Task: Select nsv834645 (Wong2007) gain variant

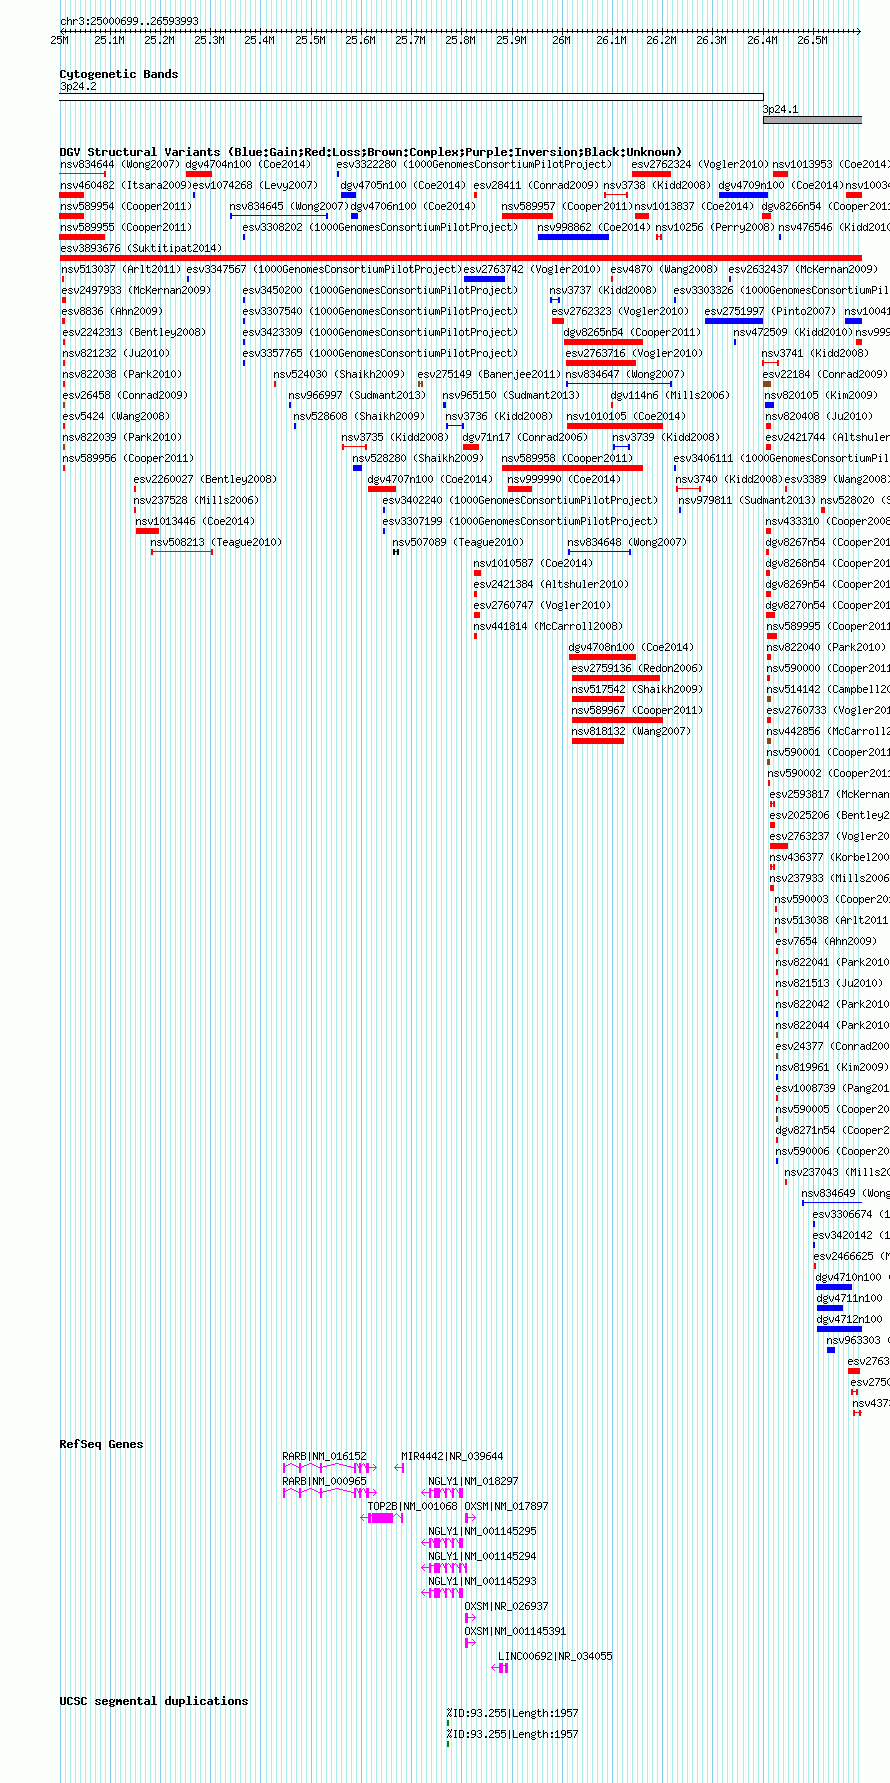Action: click(279, 216)
